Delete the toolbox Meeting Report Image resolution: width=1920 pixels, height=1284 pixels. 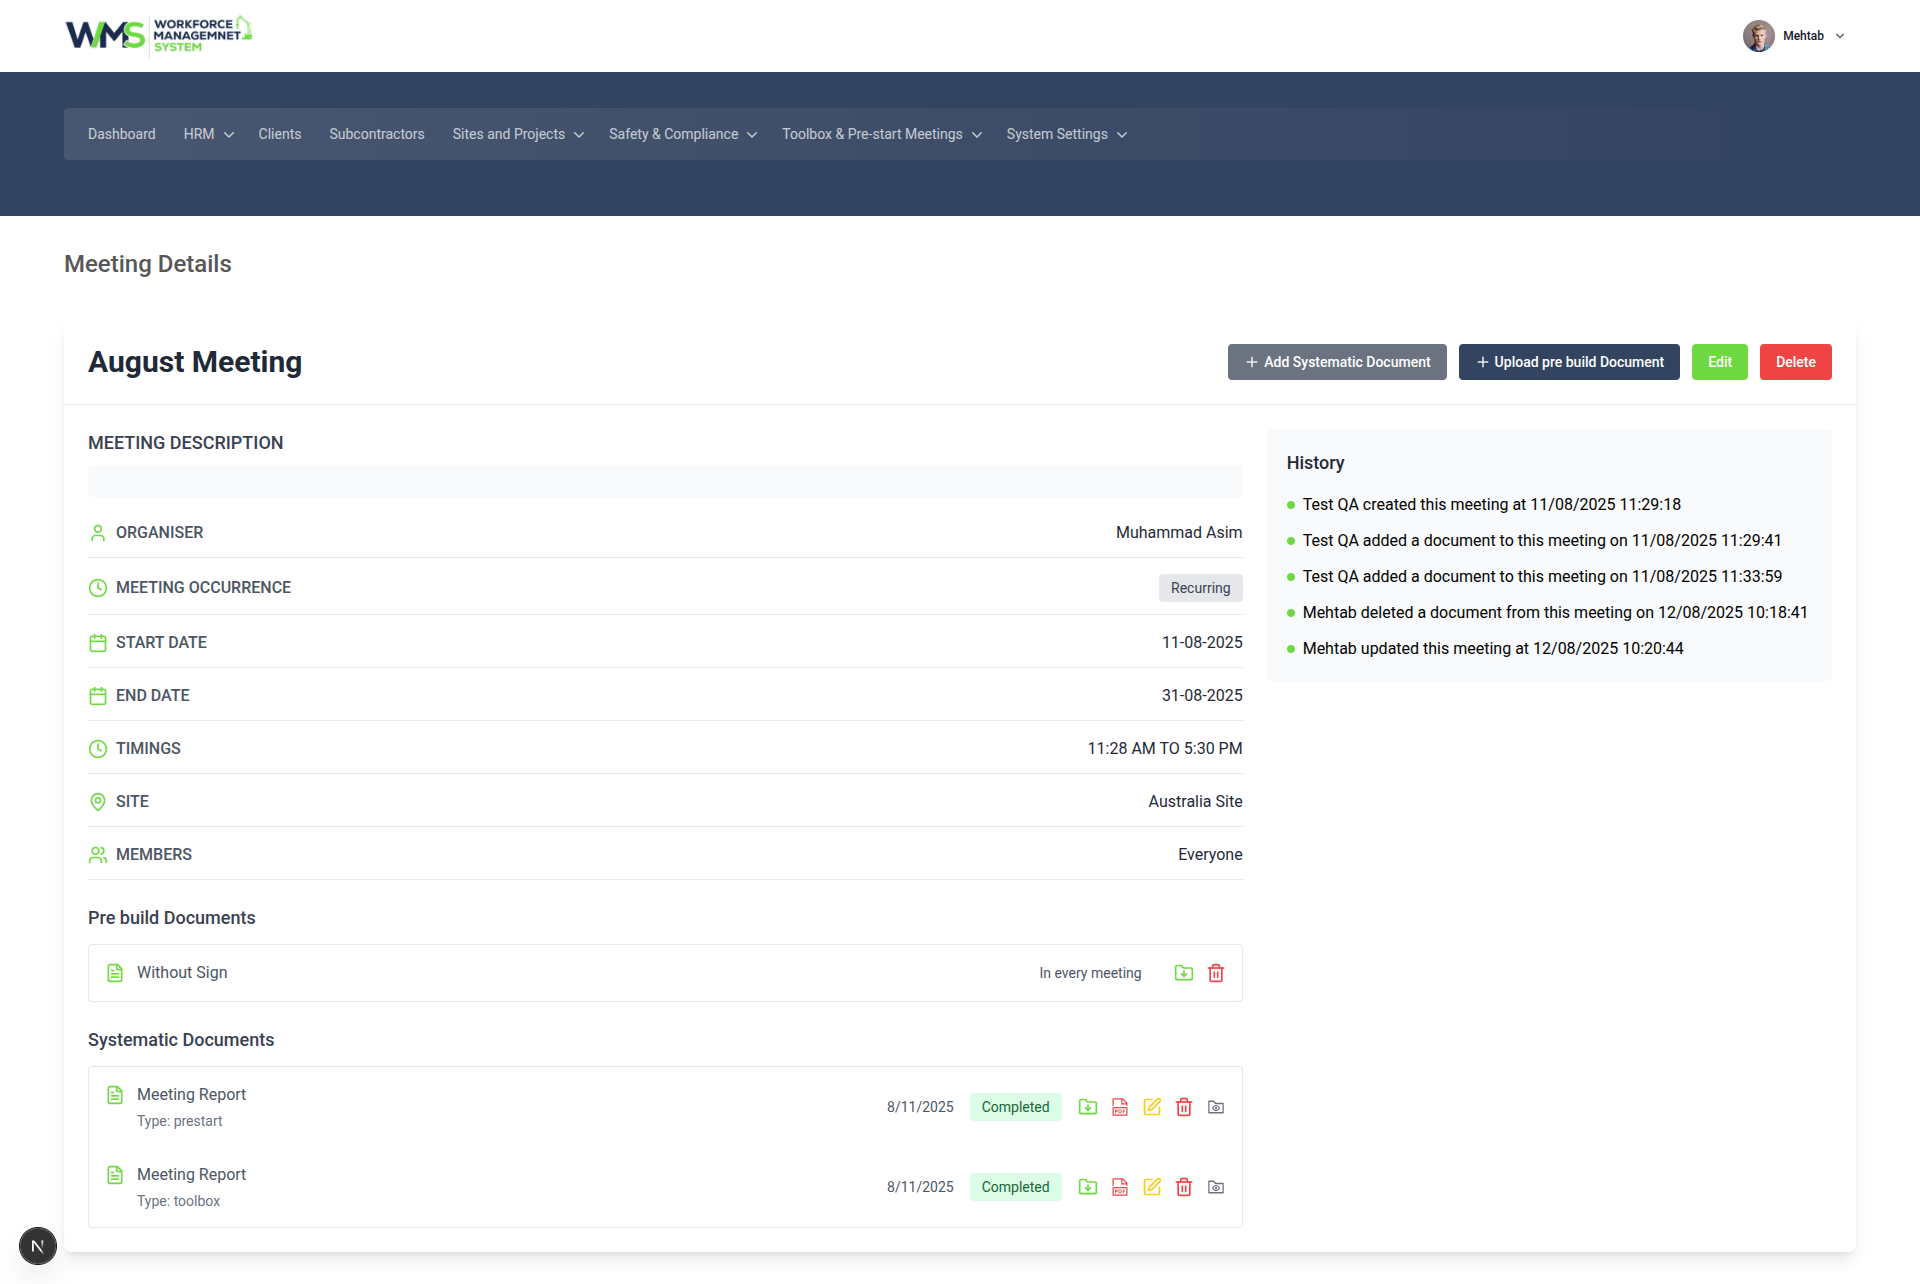pos(1184,1187)
